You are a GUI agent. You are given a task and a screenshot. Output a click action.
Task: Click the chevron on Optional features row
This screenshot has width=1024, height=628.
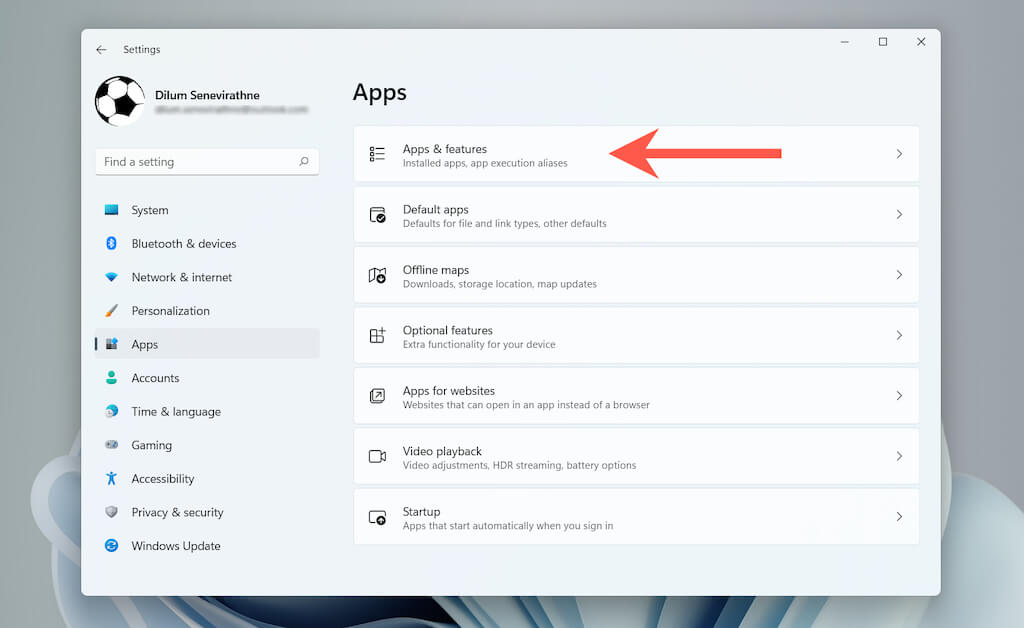click(x=899, y=335)
